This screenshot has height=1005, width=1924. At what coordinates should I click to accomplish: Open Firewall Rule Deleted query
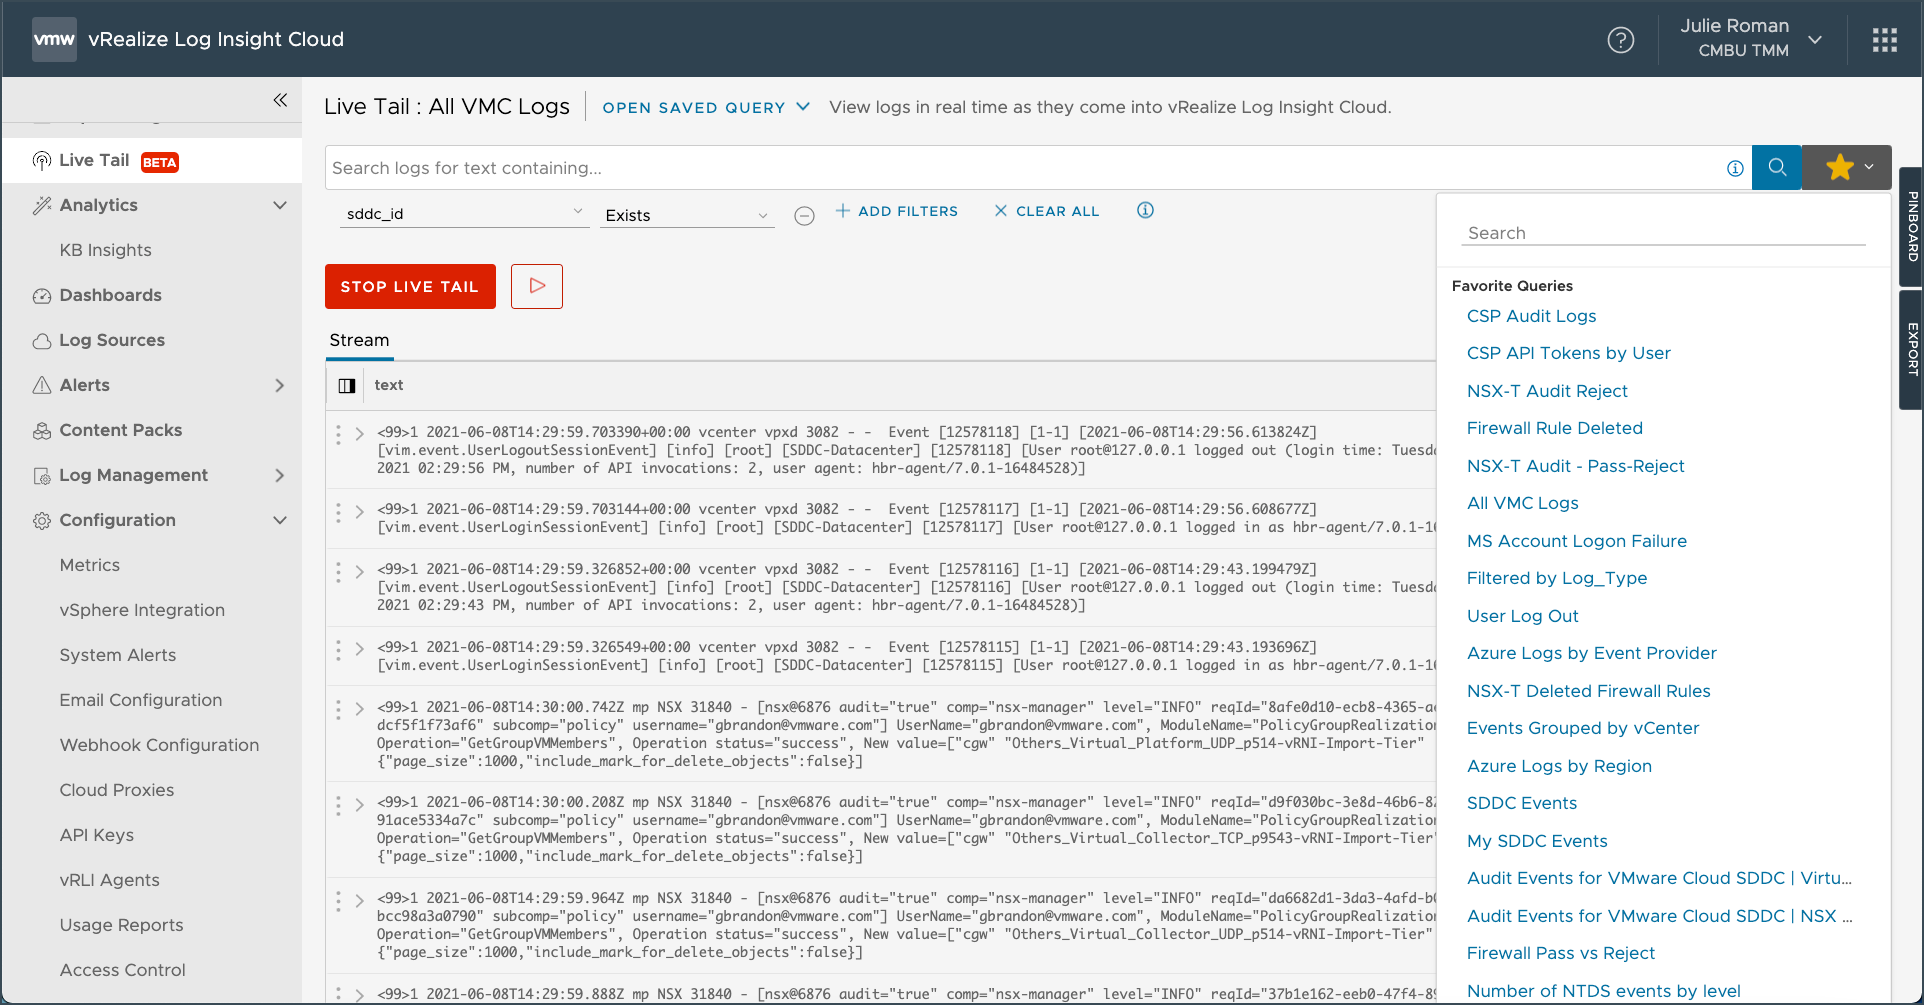tap(1554, 428)
